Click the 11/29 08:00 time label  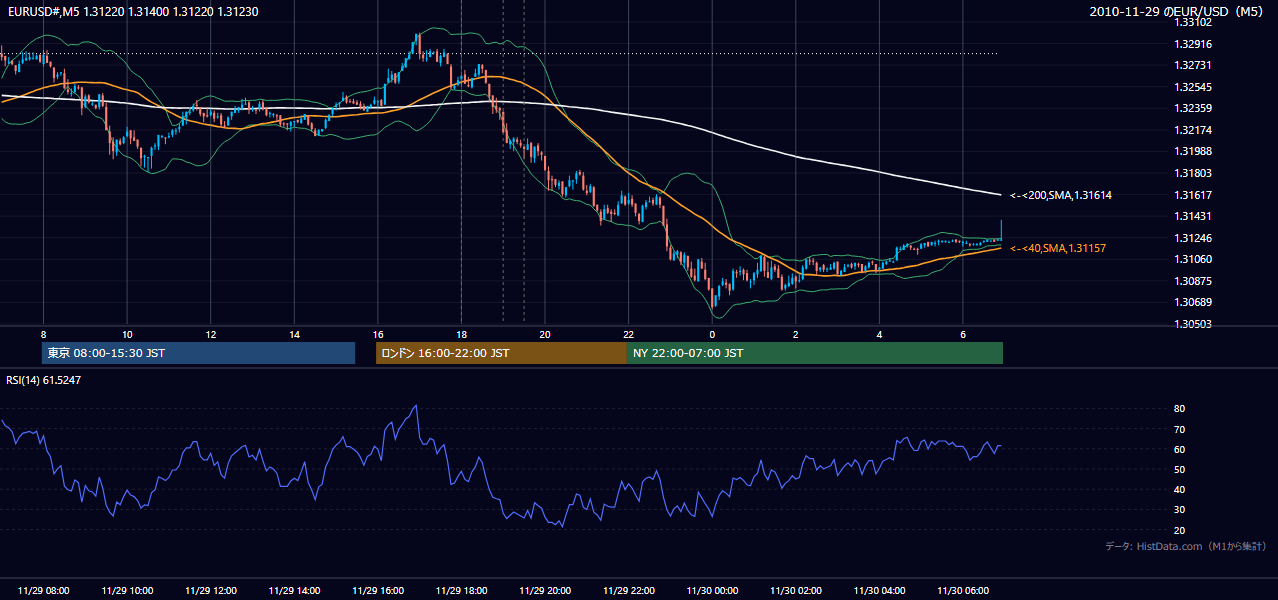pos(43,591)
